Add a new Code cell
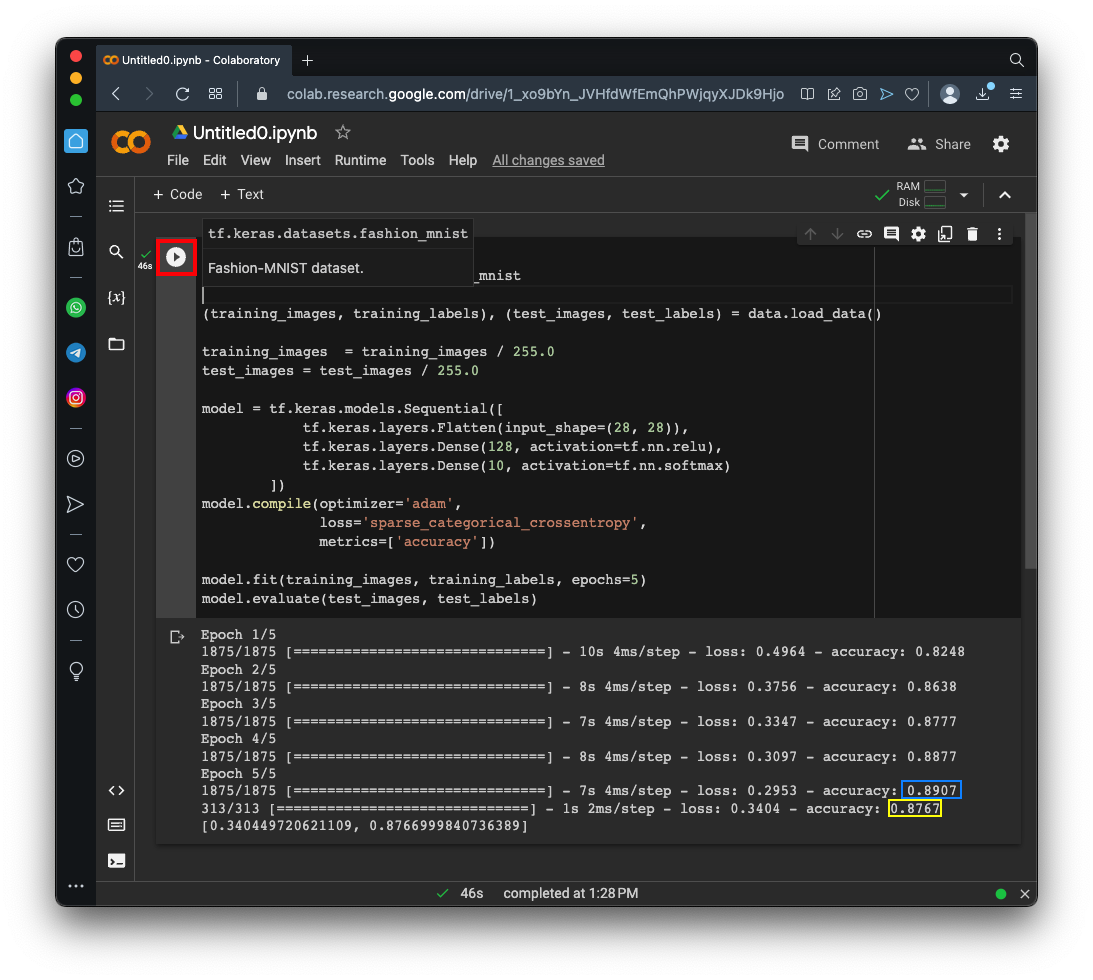 (178, 194)
